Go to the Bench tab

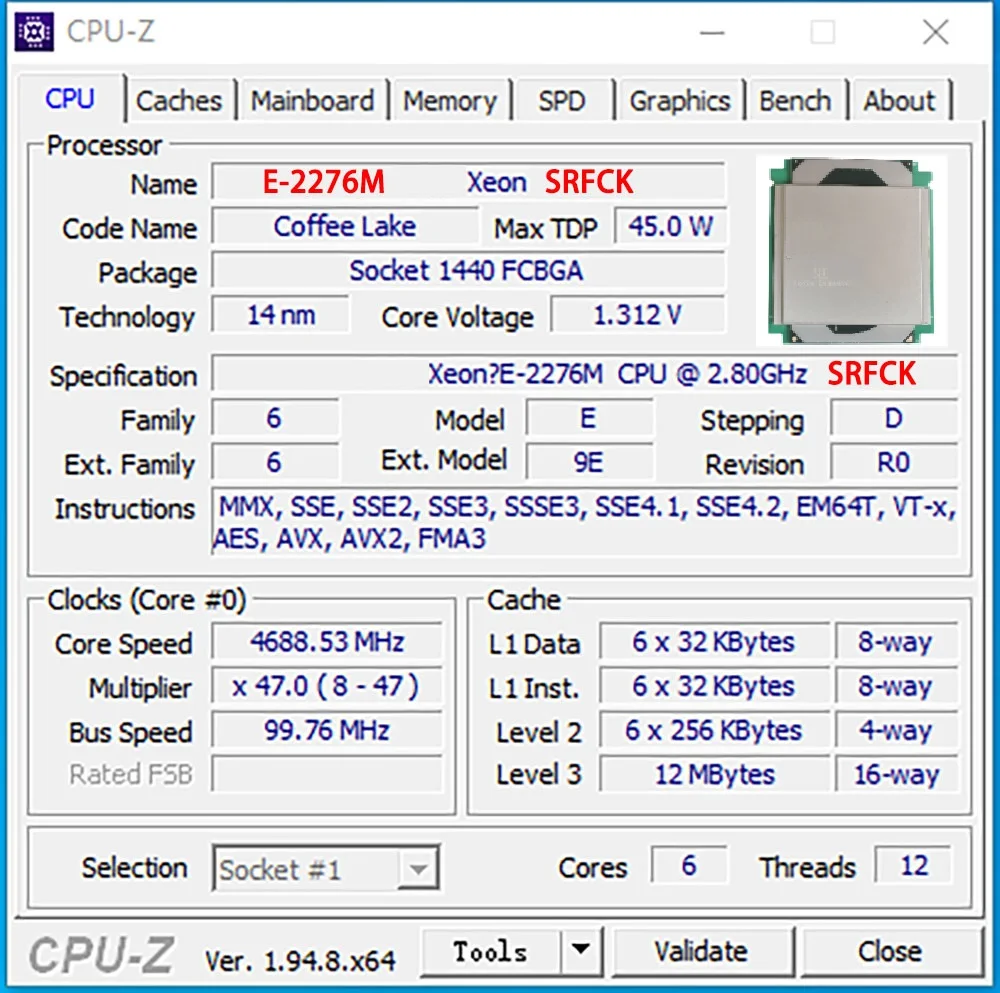click(x=796, y=100)
